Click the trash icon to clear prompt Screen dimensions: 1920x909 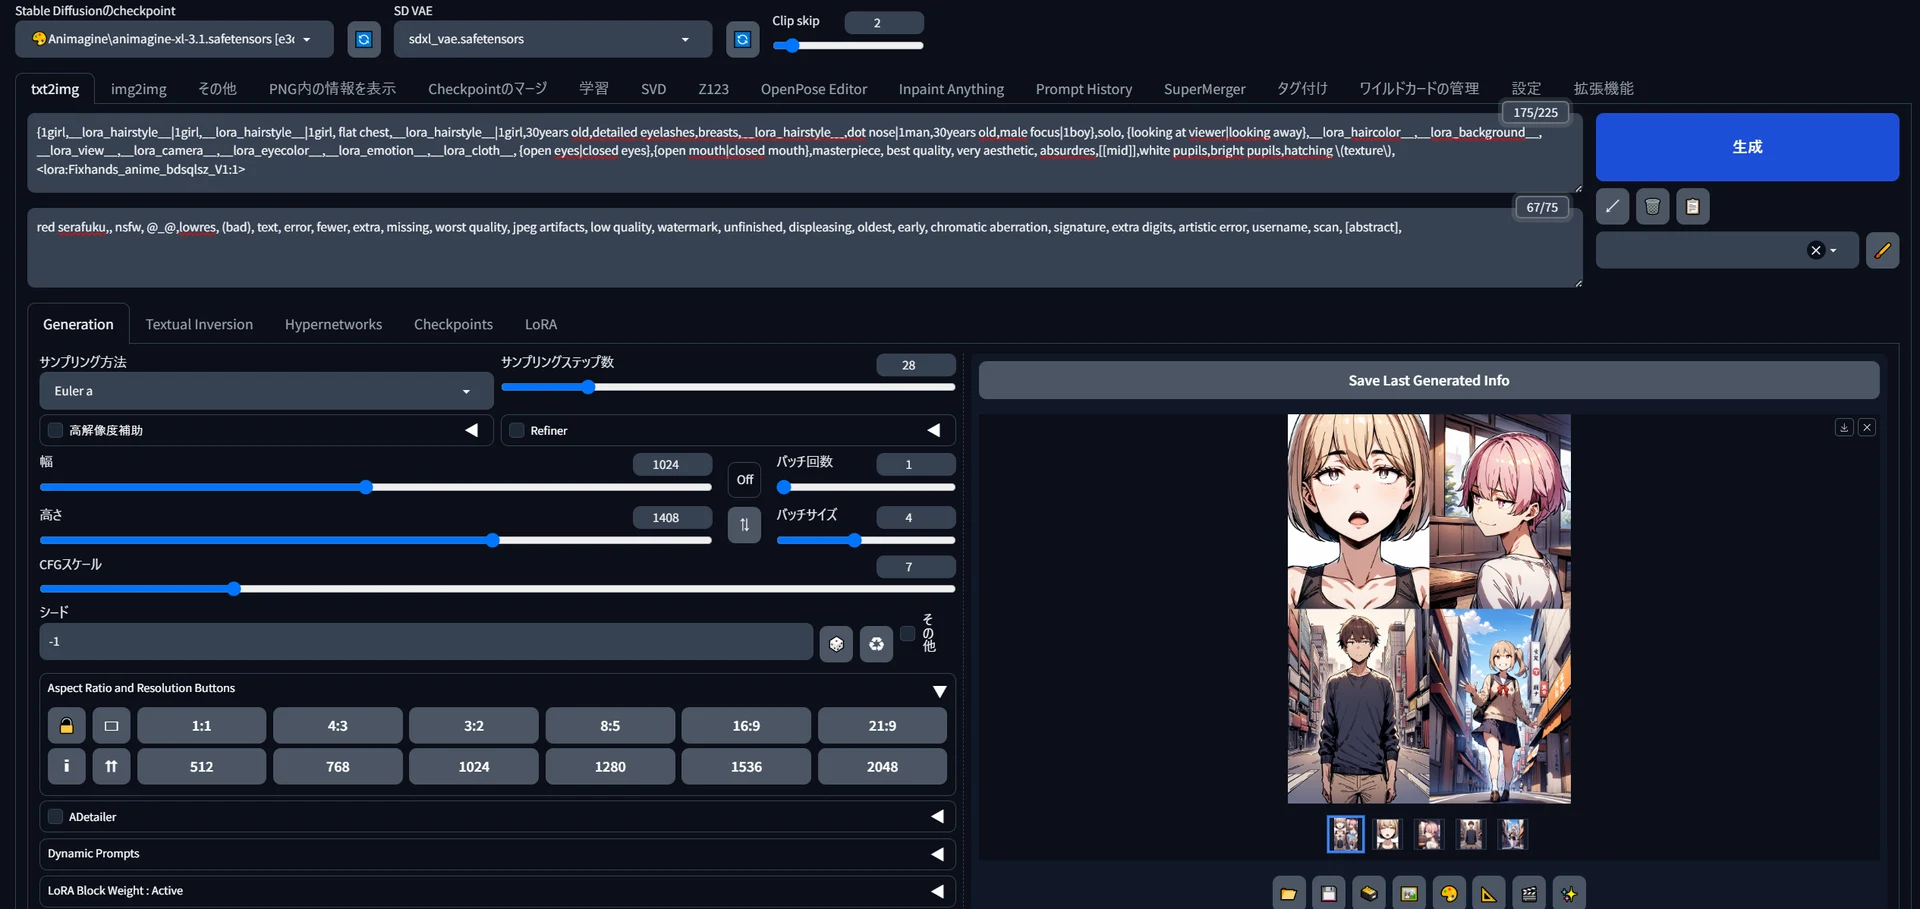pyautogui.click(x=1652, y=207)
